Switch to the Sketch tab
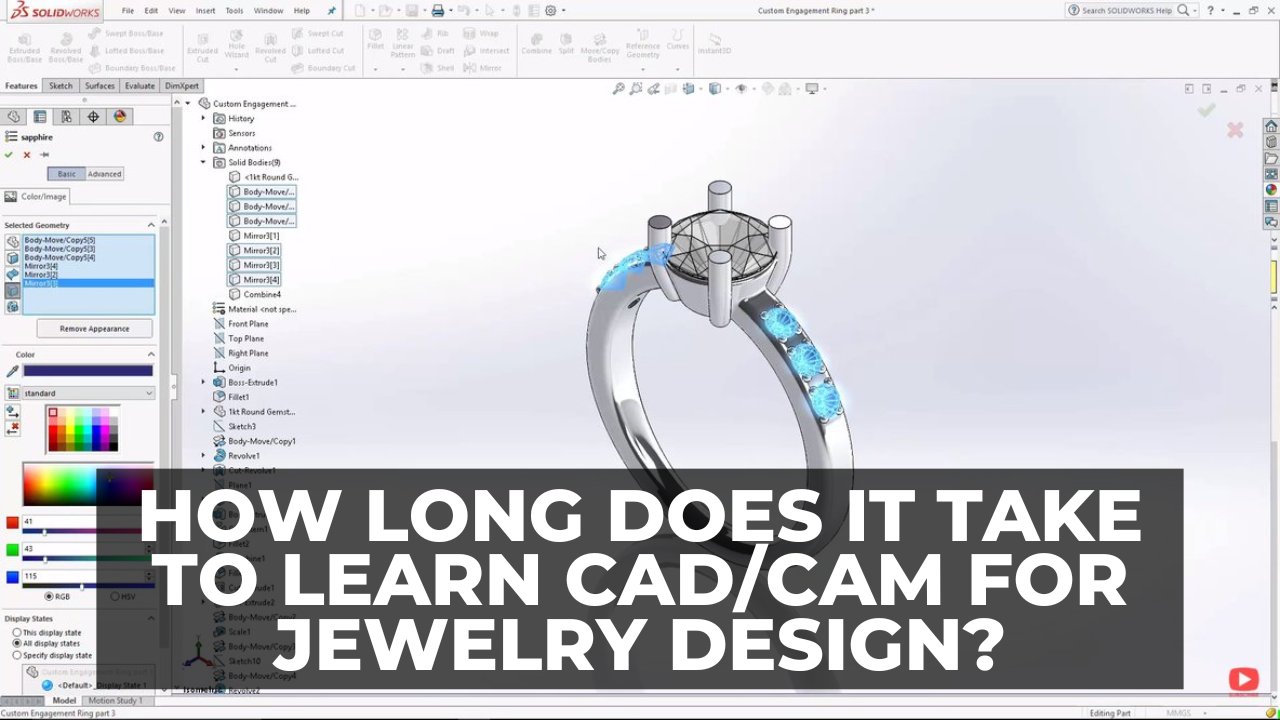Viewport: 1280px width, 720px height. click(61, 86)
